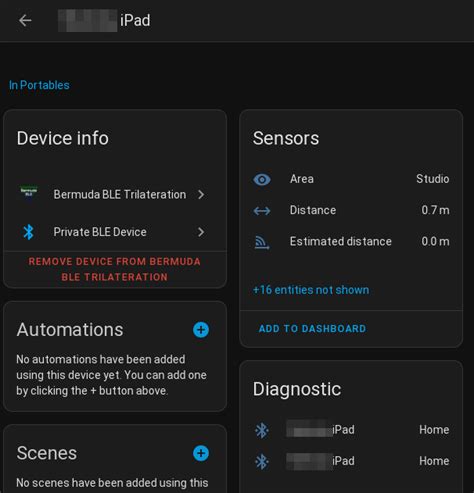This screenshot has height=493, width=474.
Task: Click the eye icon for Area sensor
Action: (x=262, y=180)
